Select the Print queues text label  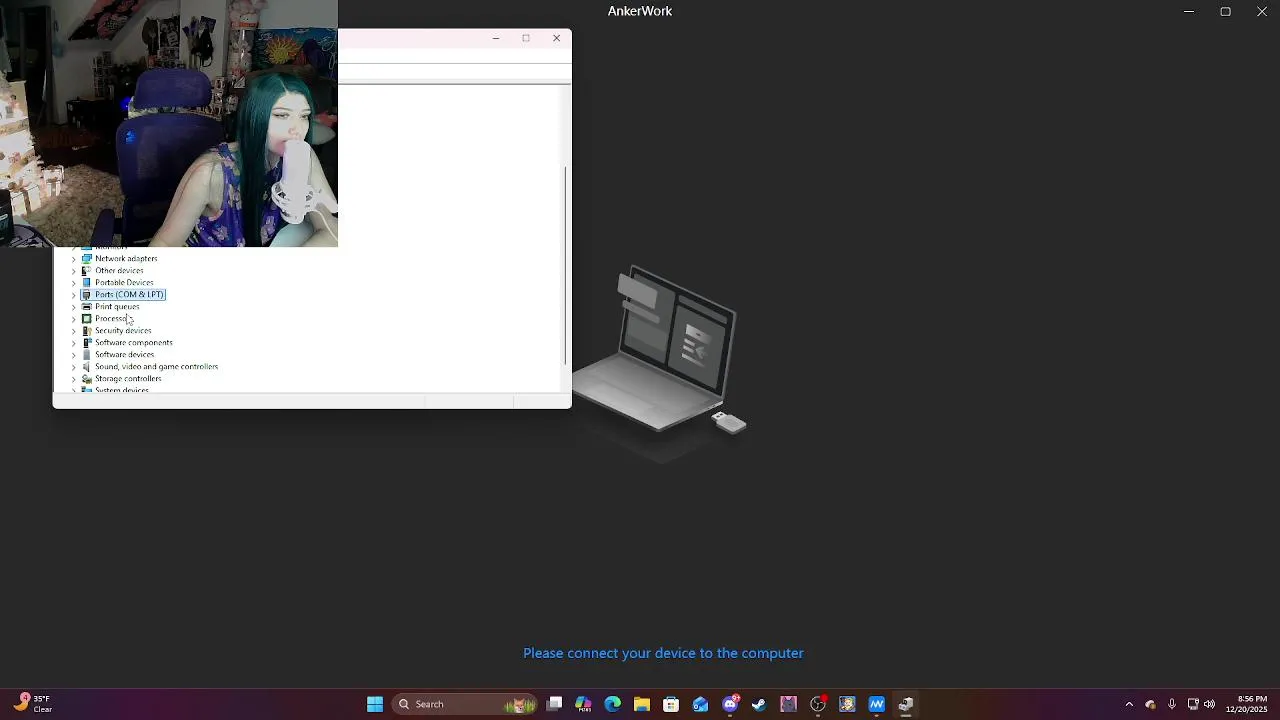click(117, 307)
